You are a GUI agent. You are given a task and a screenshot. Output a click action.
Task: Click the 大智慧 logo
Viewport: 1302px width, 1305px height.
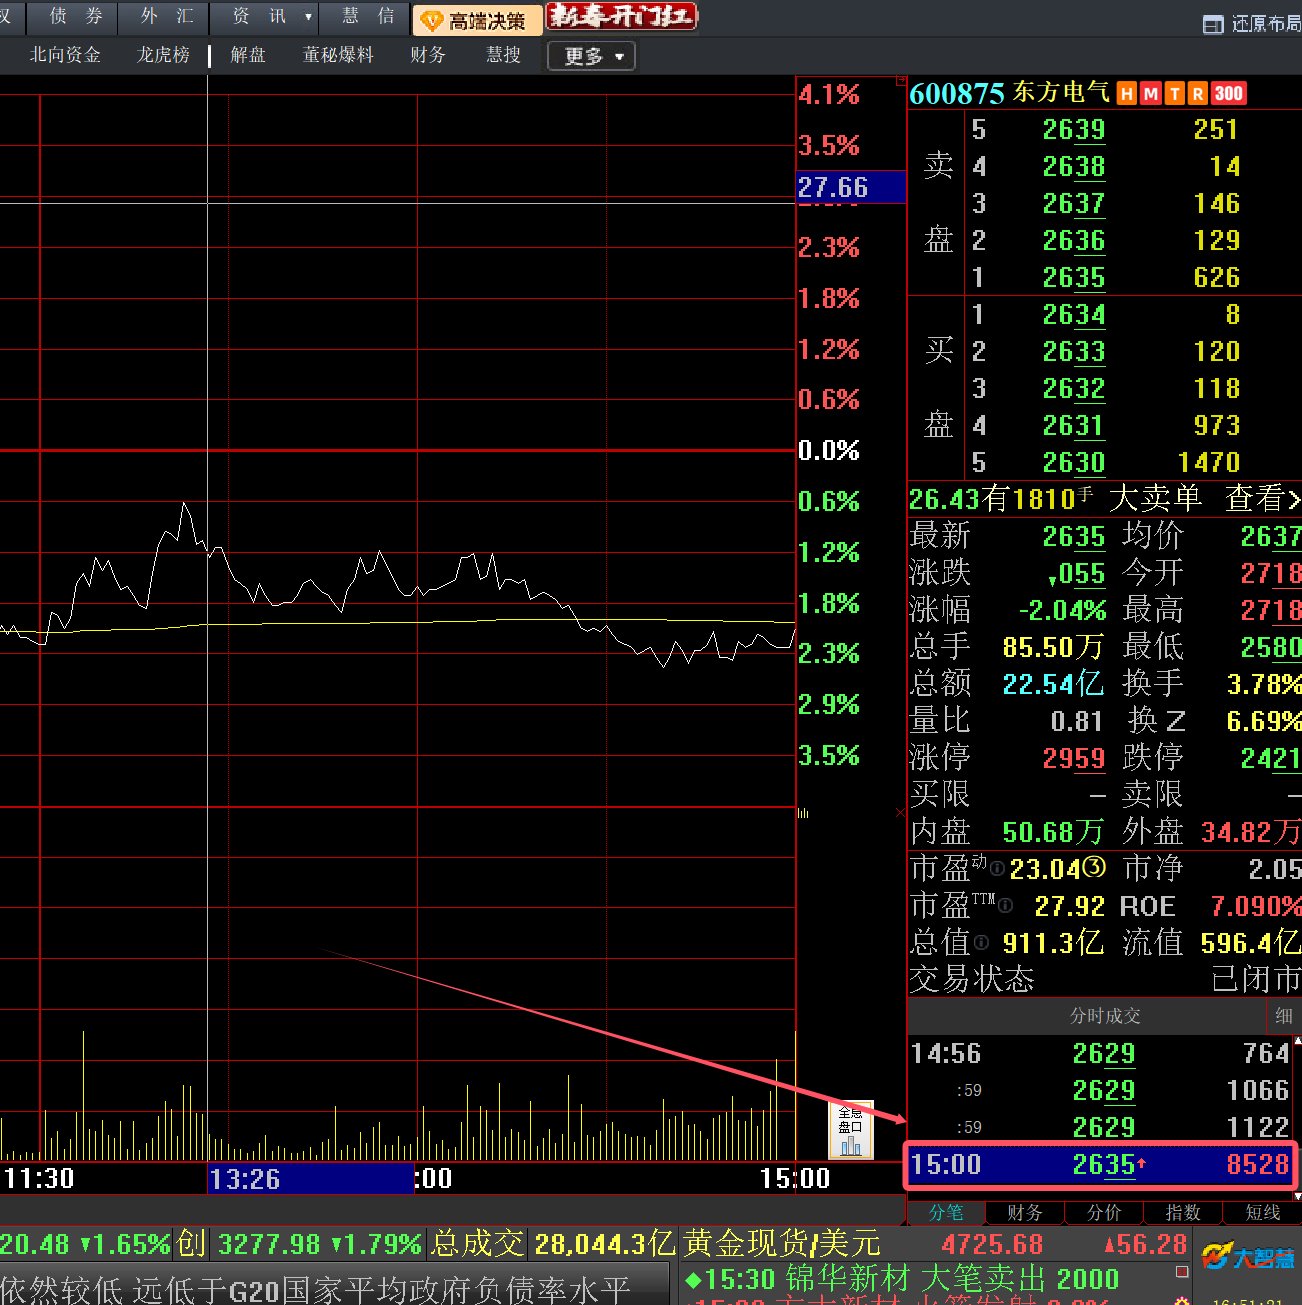[1247, 1256]
